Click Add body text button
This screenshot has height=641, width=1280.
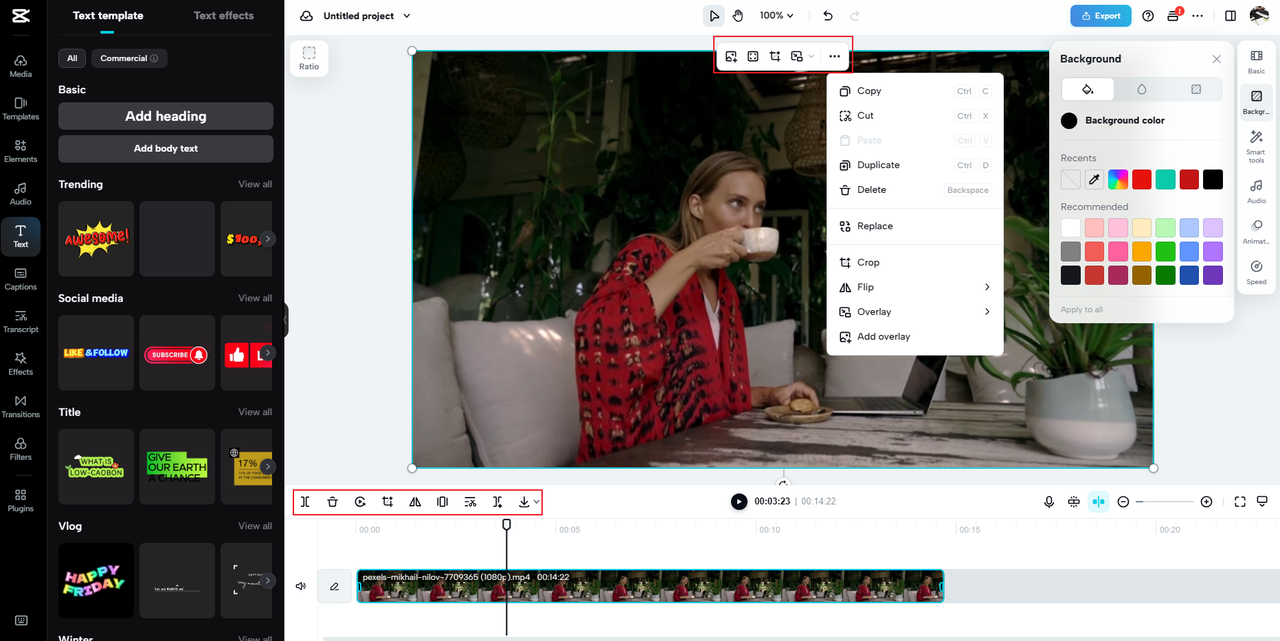(166, 149)
